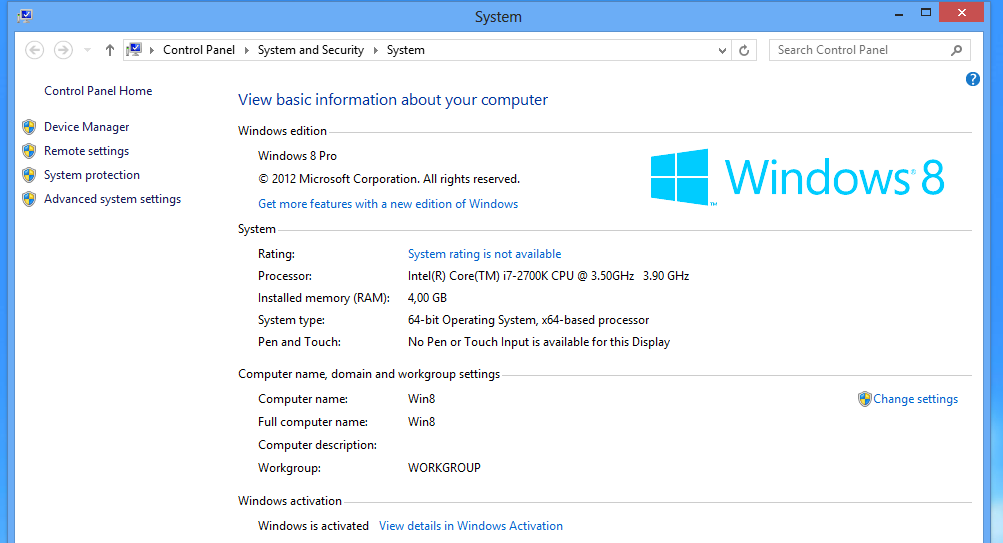
Task: Click the Back navigation arrow
Action: click(x=35, y=50)
